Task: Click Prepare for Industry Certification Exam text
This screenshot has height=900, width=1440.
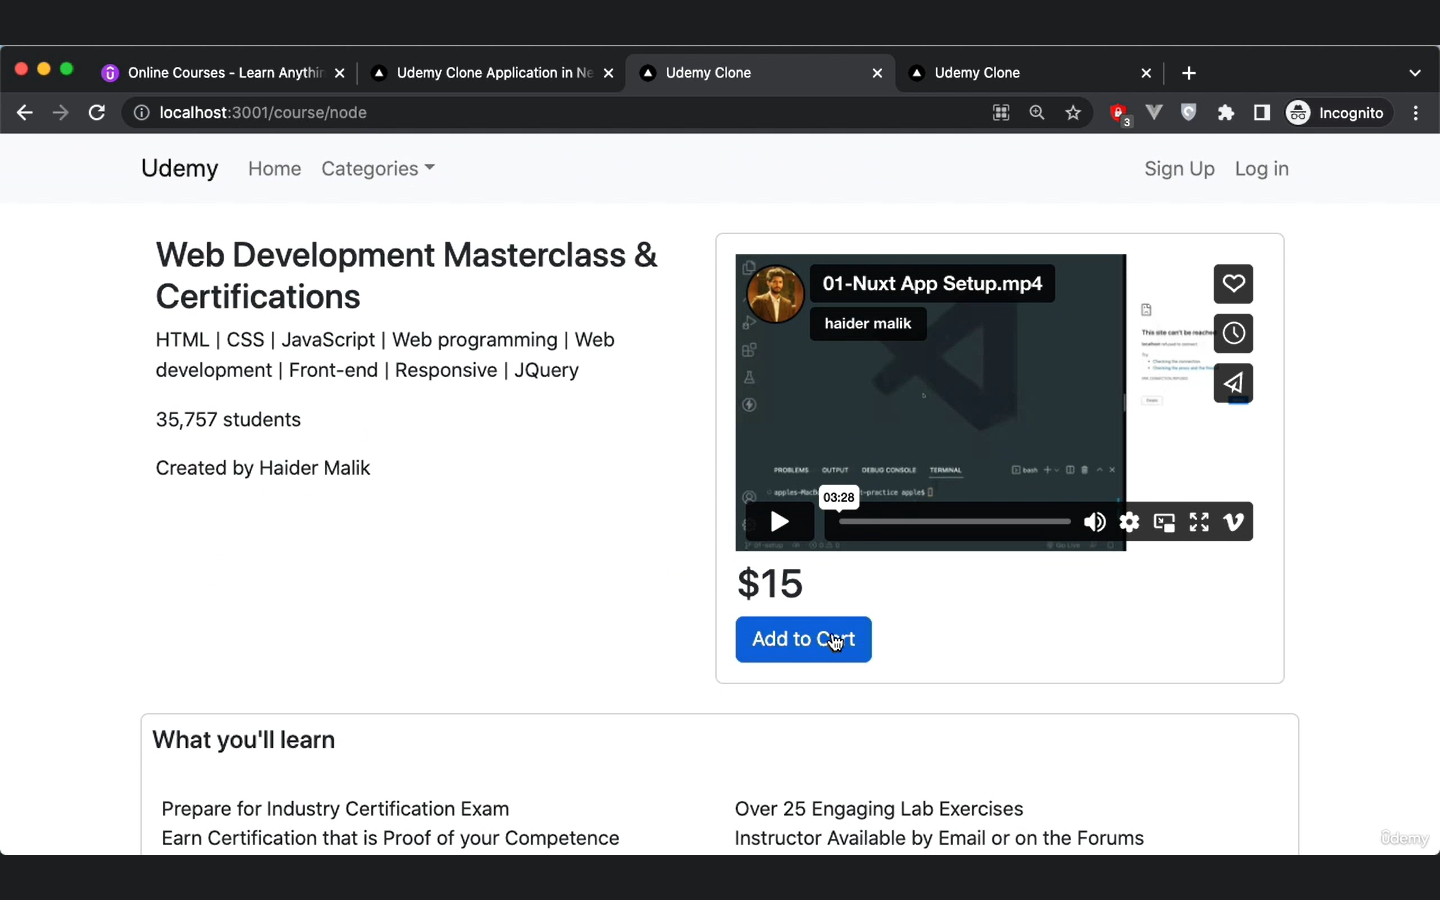Action: pos(335,809)
